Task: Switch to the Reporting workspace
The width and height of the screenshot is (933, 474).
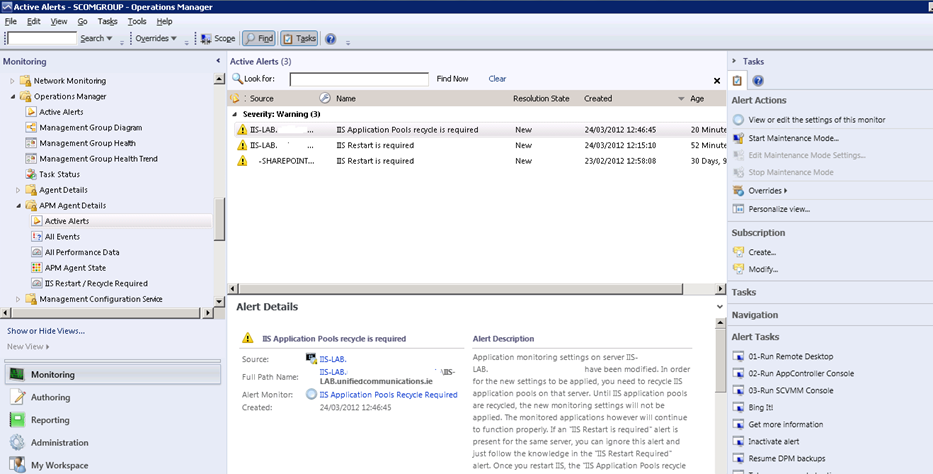Action: (x=50, y=420)
